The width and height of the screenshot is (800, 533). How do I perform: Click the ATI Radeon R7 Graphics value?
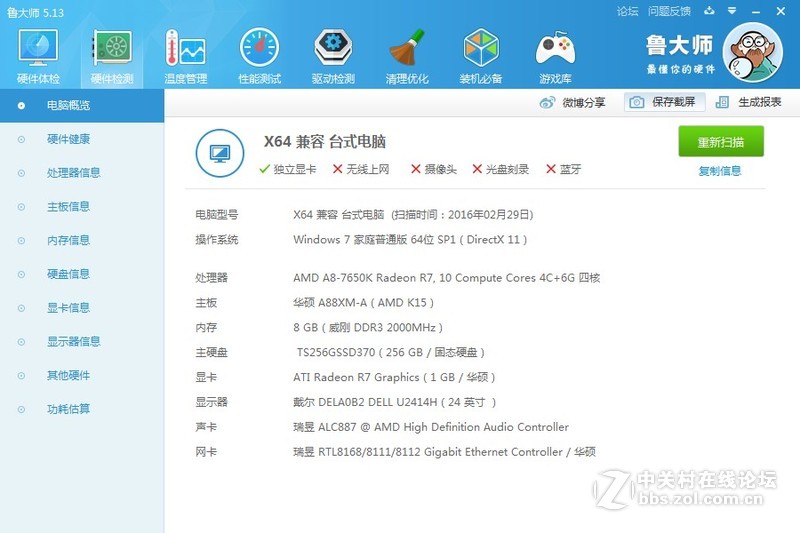[x=394, y=377]
